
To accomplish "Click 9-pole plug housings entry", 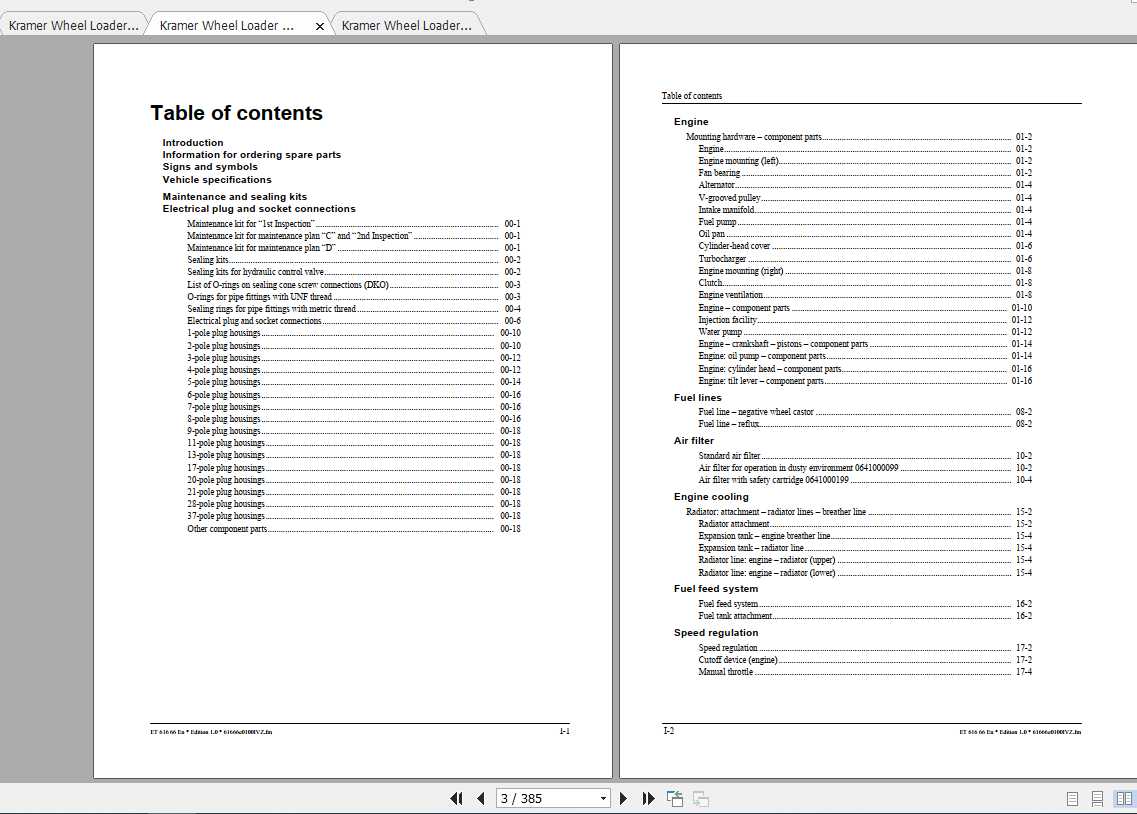I will pyautogui.click(x=353, y=431).
